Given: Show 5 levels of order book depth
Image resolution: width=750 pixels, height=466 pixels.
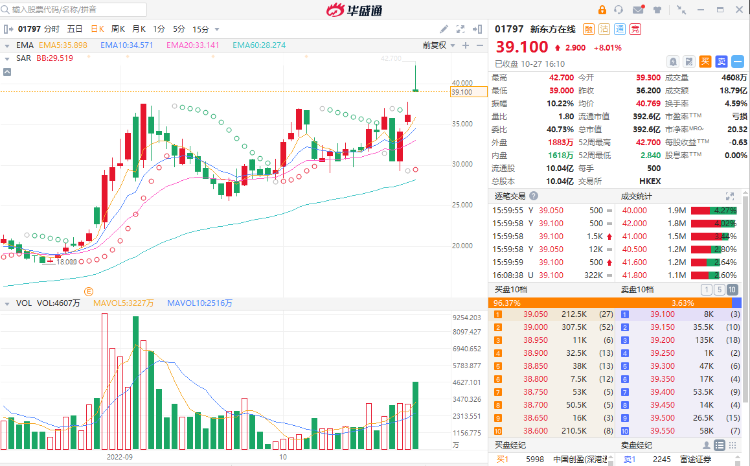Looking at the screenshot, I should (x=721, y=289).
